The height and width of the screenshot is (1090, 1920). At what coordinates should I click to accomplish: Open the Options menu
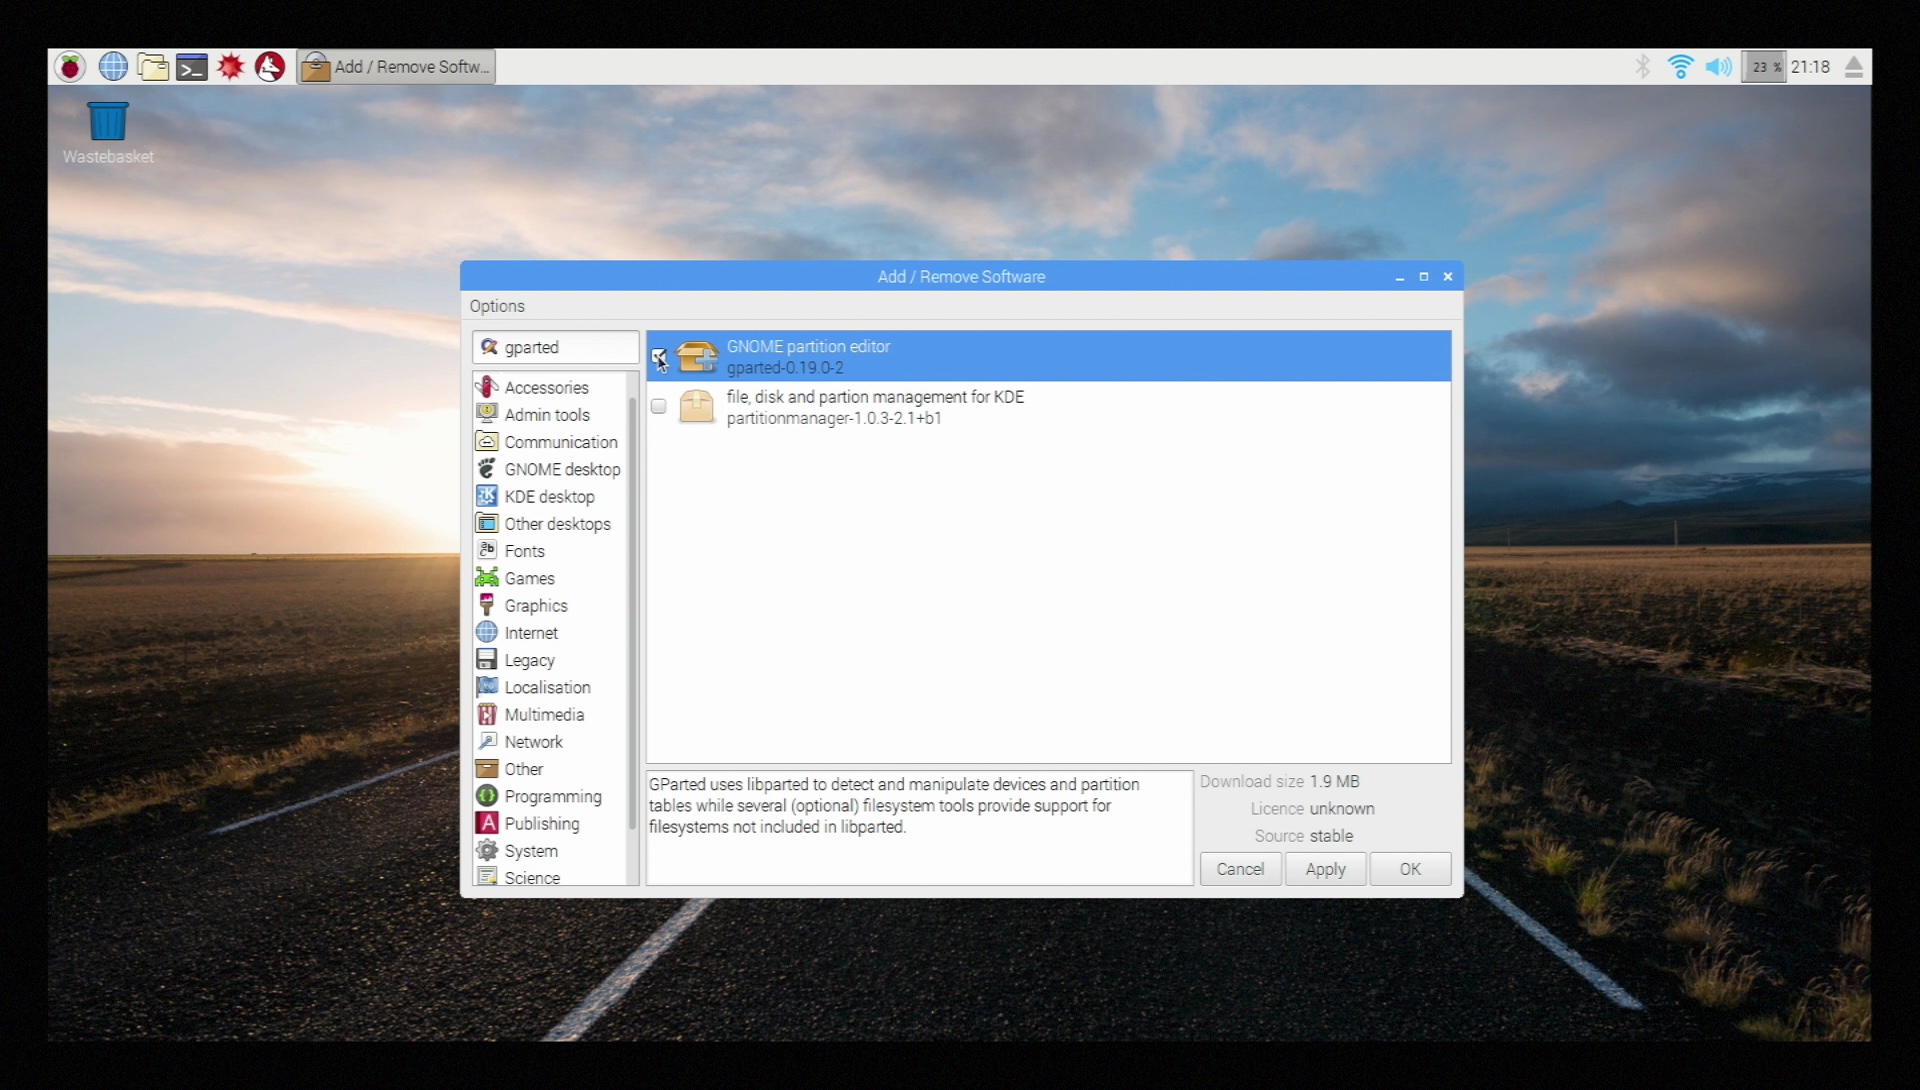[x=497, y=306]
